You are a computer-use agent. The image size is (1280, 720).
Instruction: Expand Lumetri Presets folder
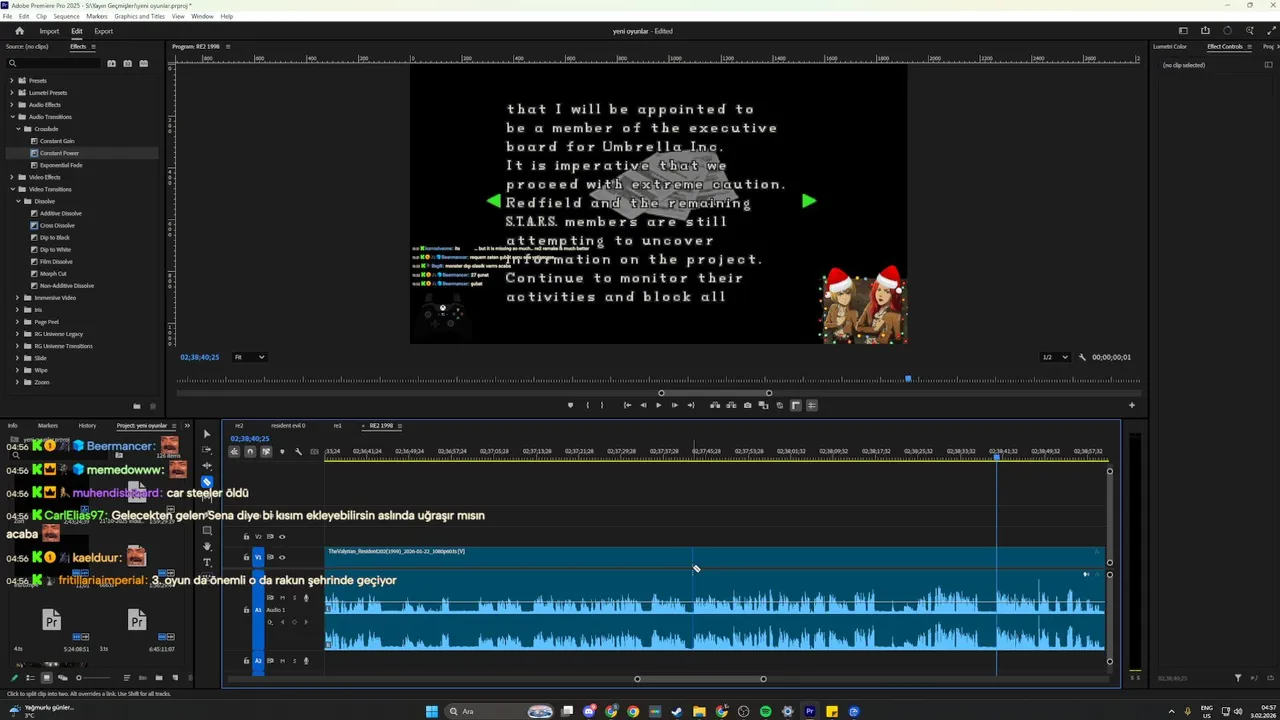[11, 93]
